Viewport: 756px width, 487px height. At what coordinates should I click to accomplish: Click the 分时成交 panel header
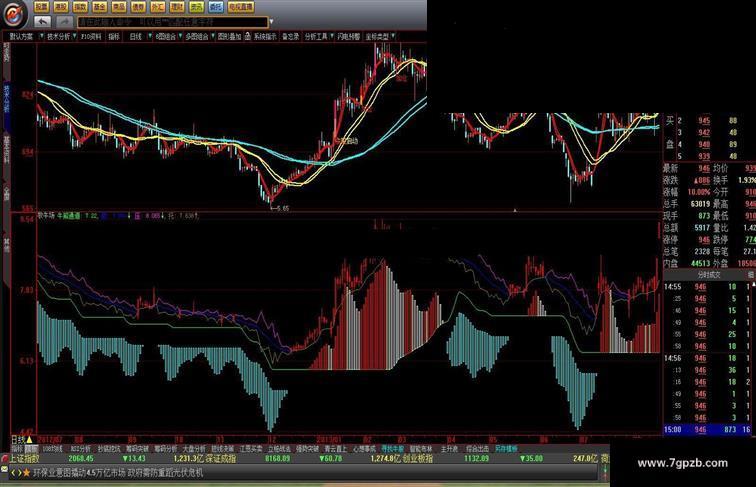709,274
